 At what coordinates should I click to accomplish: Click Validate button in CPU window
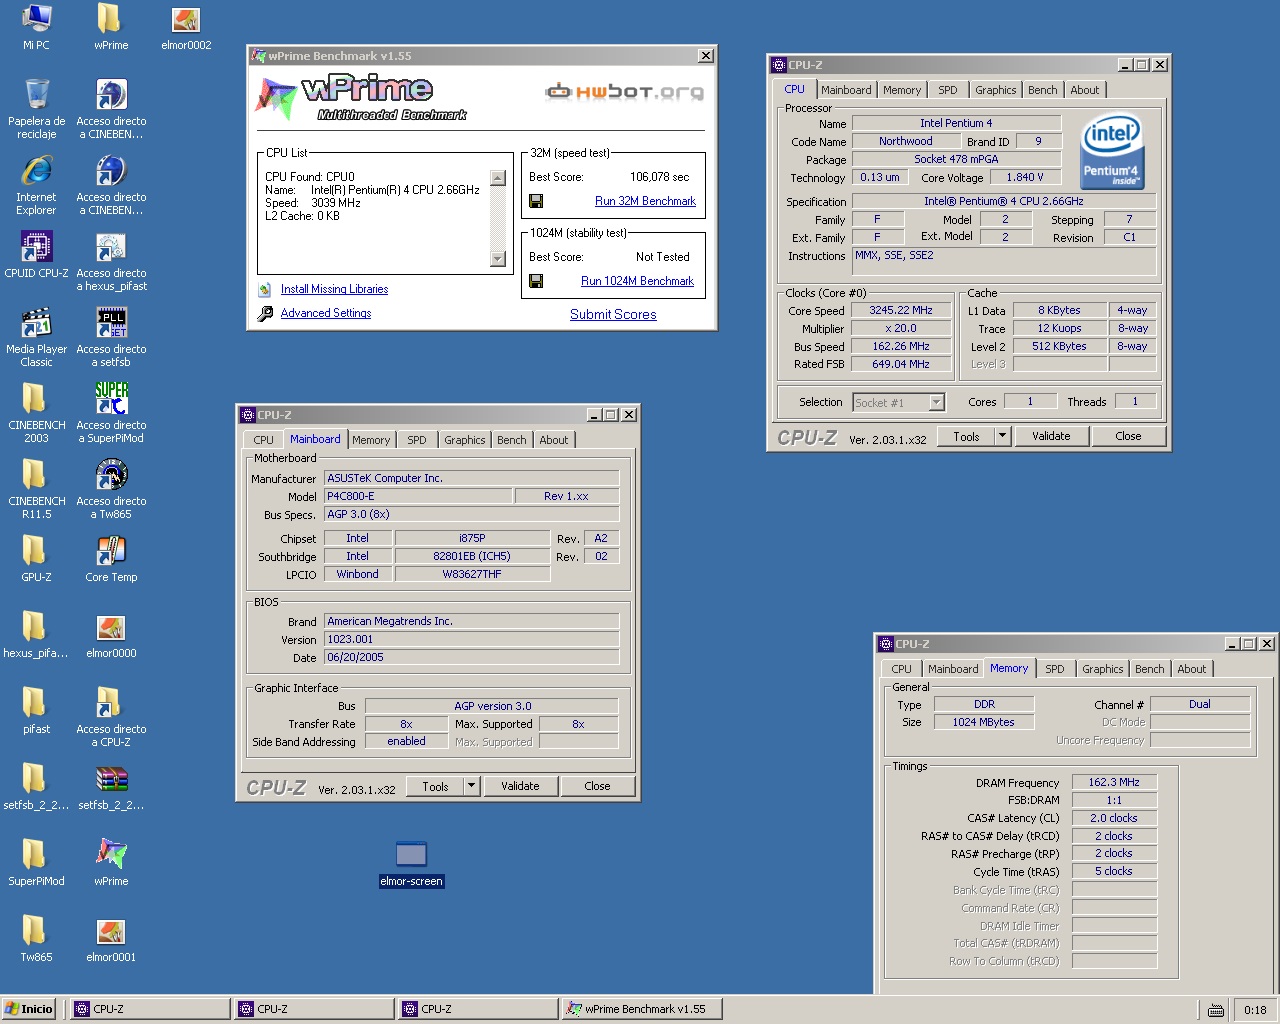[1051, 436]
